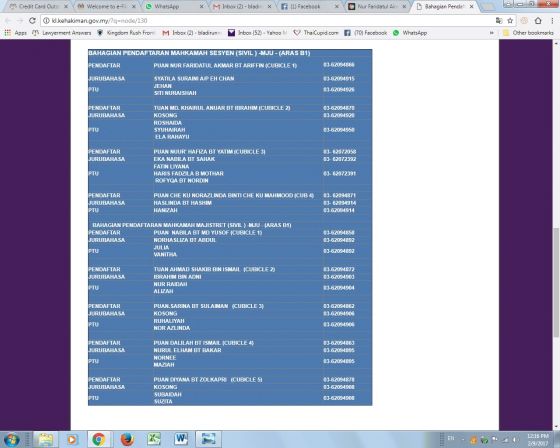Bookmark this page with the star icon
560x448 pixels.
tap(510, 21)
